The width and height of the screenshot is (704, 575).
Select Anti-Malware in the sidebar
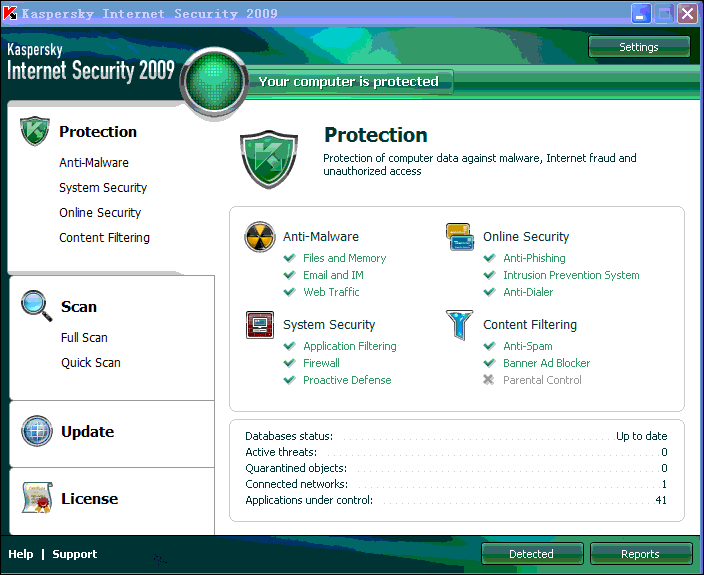pyautogui.click(x=94, y=162)
